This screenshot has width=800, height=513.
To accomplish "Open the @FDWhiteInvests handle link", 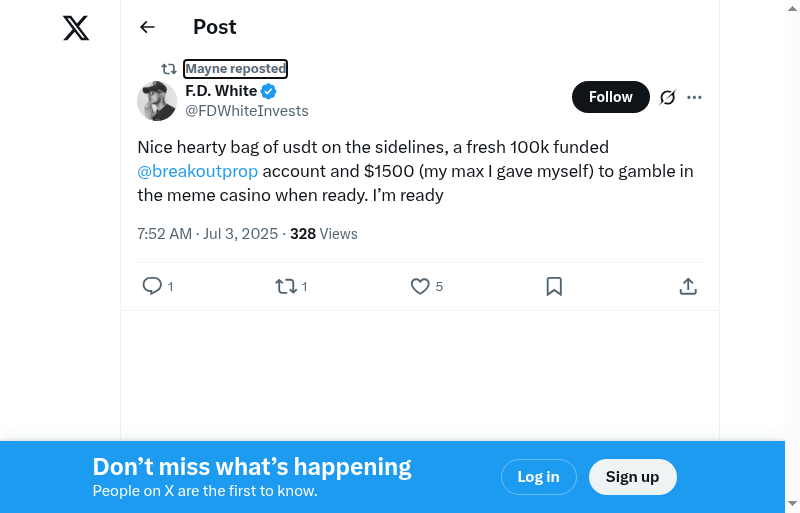I will pyautogui.click(x=247, y=111).
